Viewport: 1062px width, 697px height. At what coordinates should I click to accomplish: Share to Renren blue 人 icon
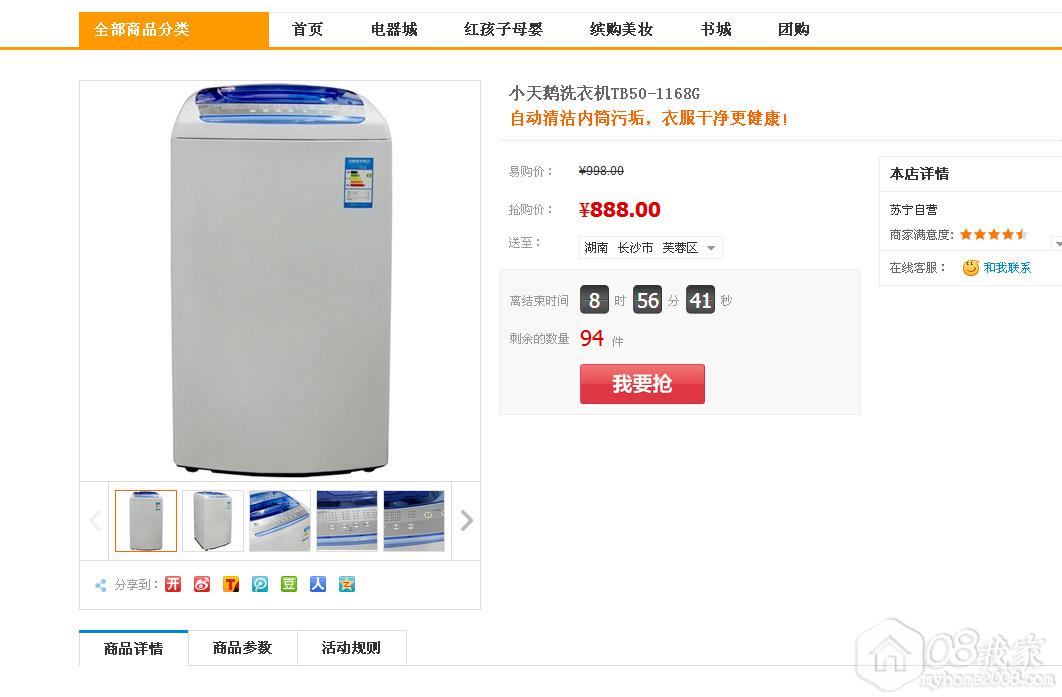[x=318, y=584]
